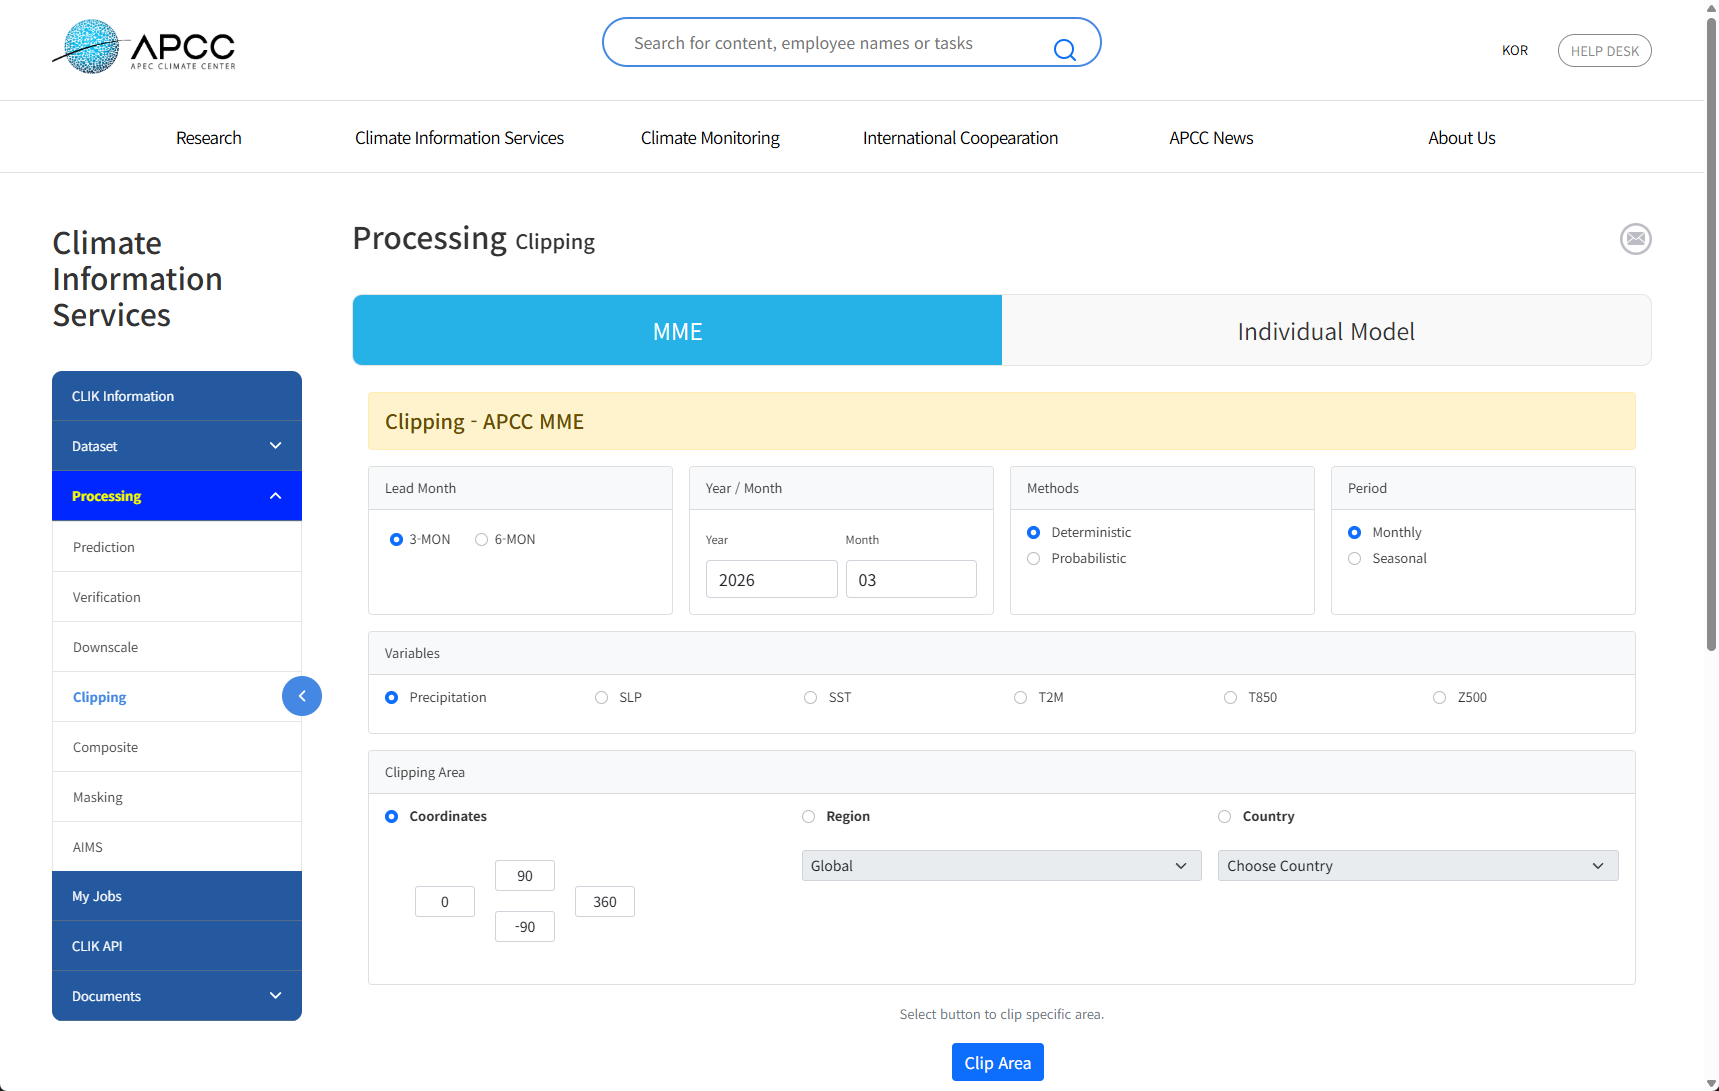
Task: Expand the Documents sidebar section
Action: [x=177, y=996]
